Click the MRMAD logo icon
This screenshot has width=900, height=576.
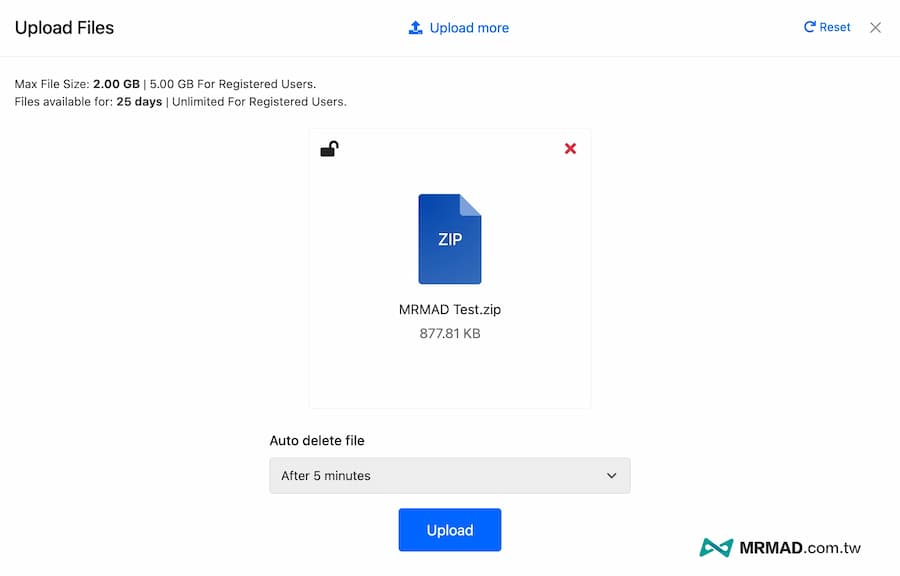tap(716, 547)
